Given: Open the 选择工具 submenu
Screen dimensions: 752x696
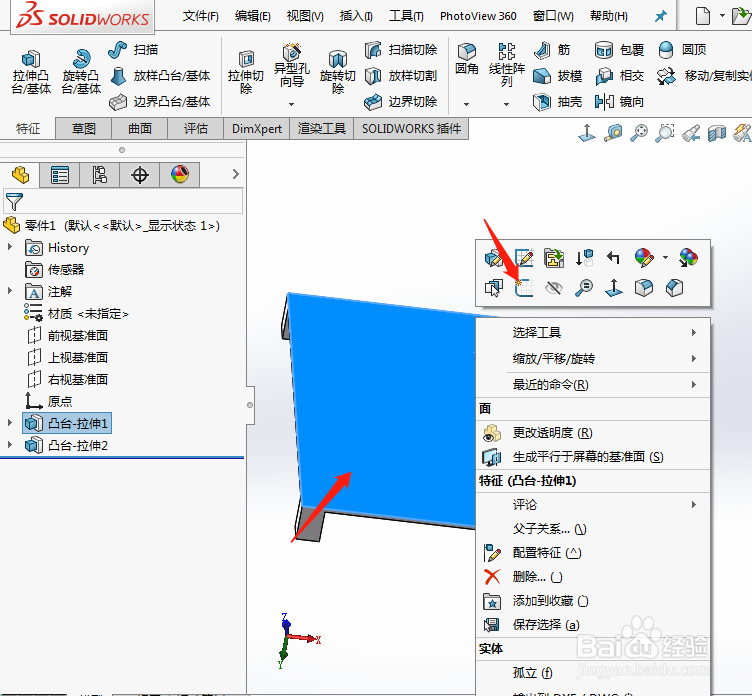Looking at the screenshot, I should tap(593, 332).
